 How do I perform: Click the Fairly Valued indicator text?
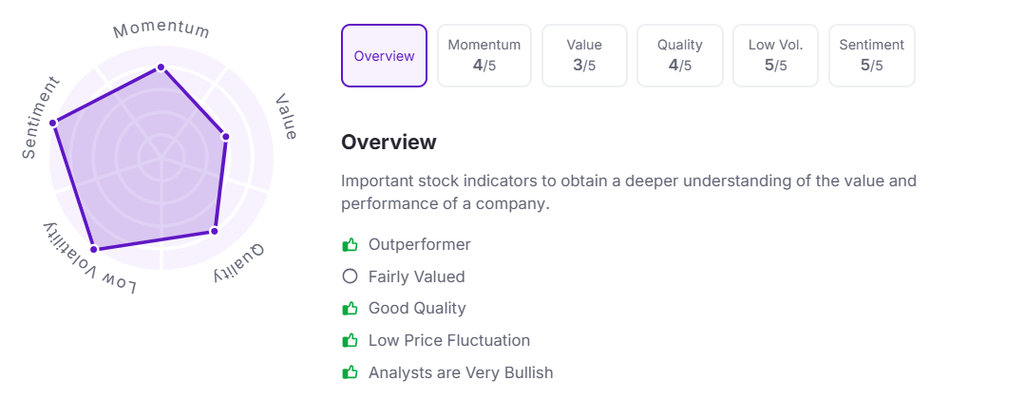[x=416, y=277]
